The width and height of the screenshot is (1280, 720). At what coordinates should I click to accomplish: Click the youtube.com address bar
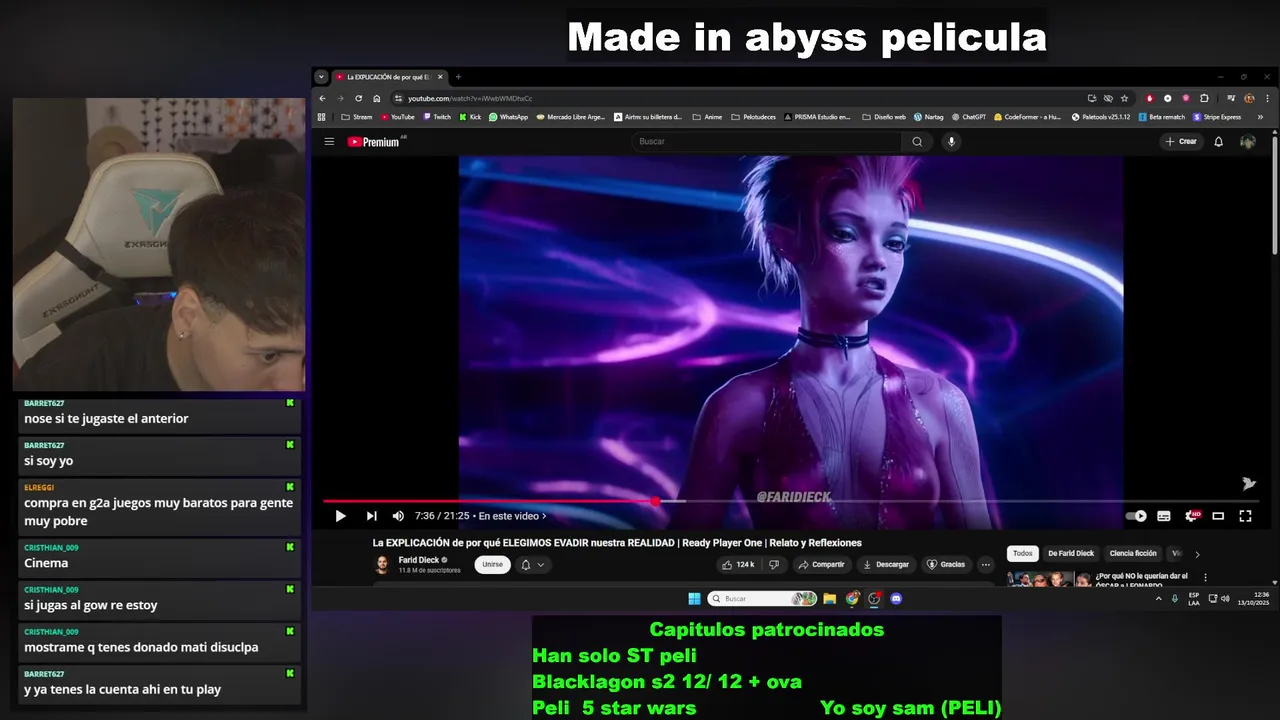735,98
